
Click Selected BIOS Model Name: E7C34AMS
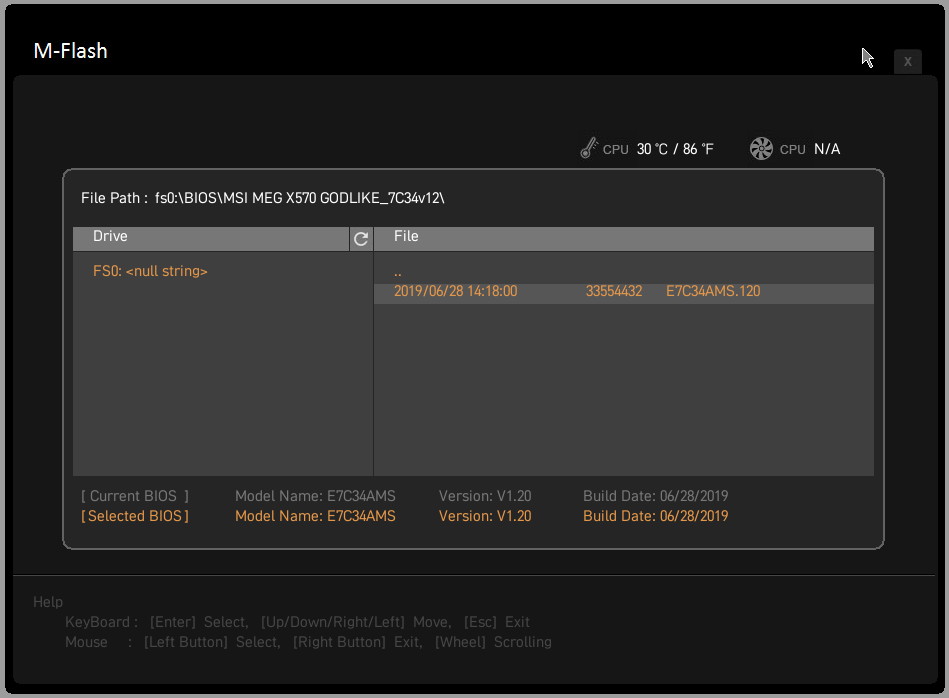pyautogui.click(x=315, y=516)
